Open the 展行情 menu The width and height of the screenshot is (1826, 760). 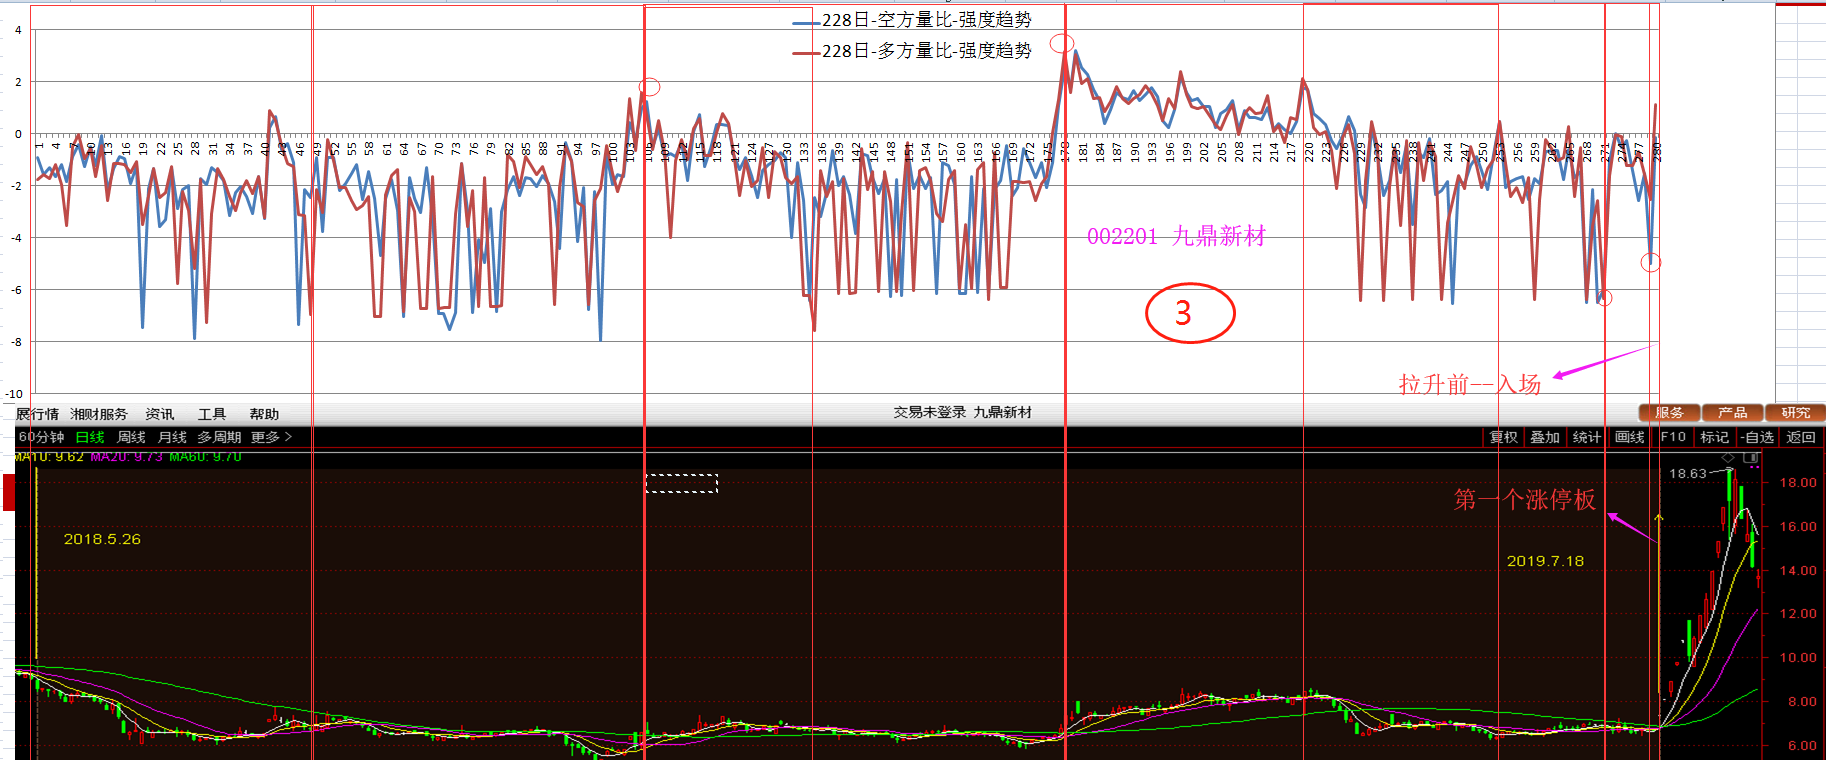pyautogui.click(x=38, y=414)
